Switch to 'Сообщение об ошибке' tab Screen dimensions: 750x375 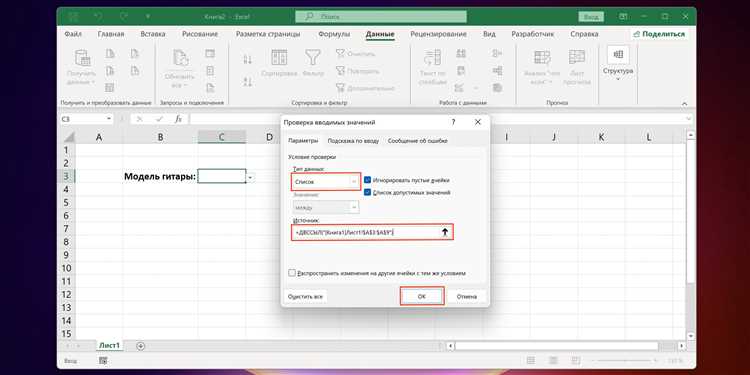(417, 141)
